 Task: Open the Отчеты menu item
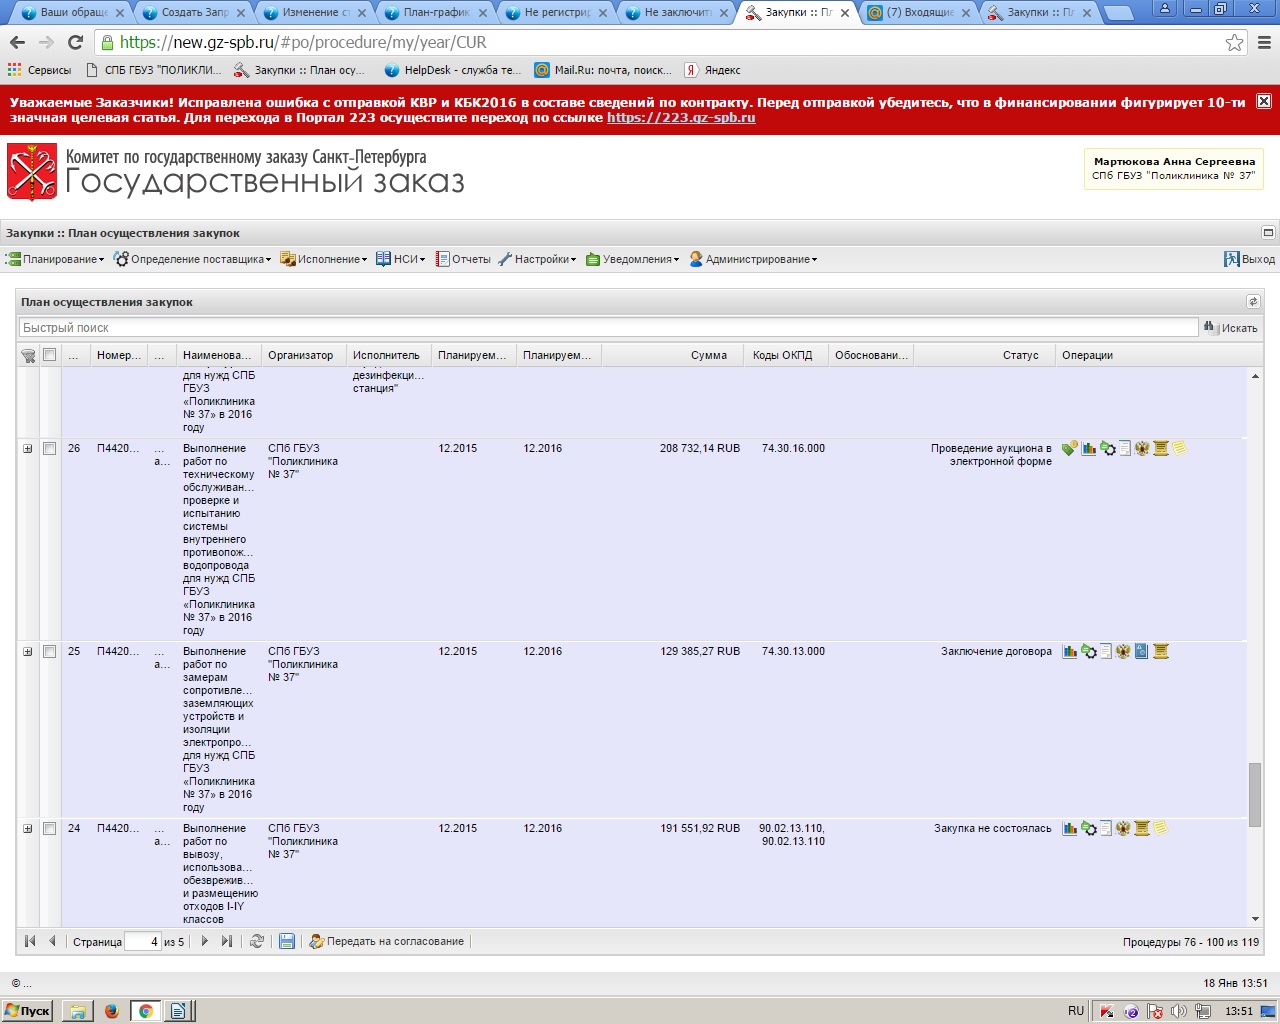coord(463,259)
